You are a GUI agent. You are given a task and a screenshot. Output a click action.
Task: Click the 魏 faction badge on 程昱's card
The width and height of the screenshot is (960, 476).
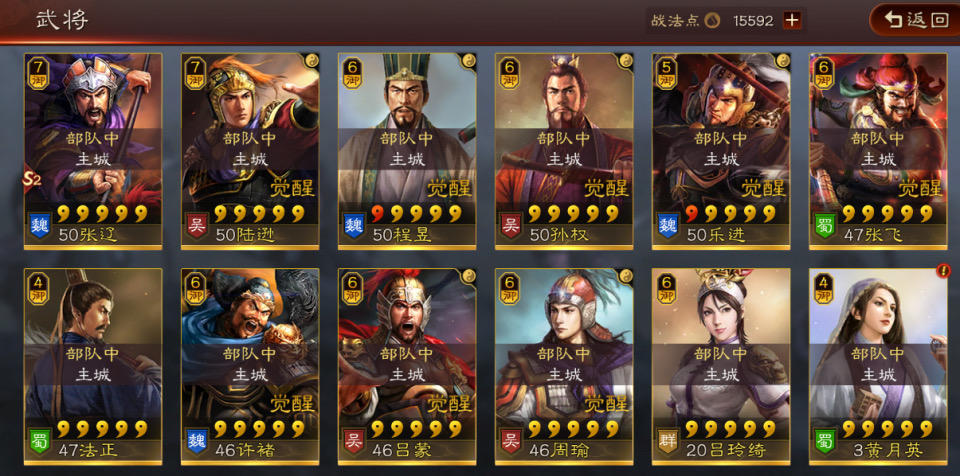pyautogui.click(x=353, y=225)
